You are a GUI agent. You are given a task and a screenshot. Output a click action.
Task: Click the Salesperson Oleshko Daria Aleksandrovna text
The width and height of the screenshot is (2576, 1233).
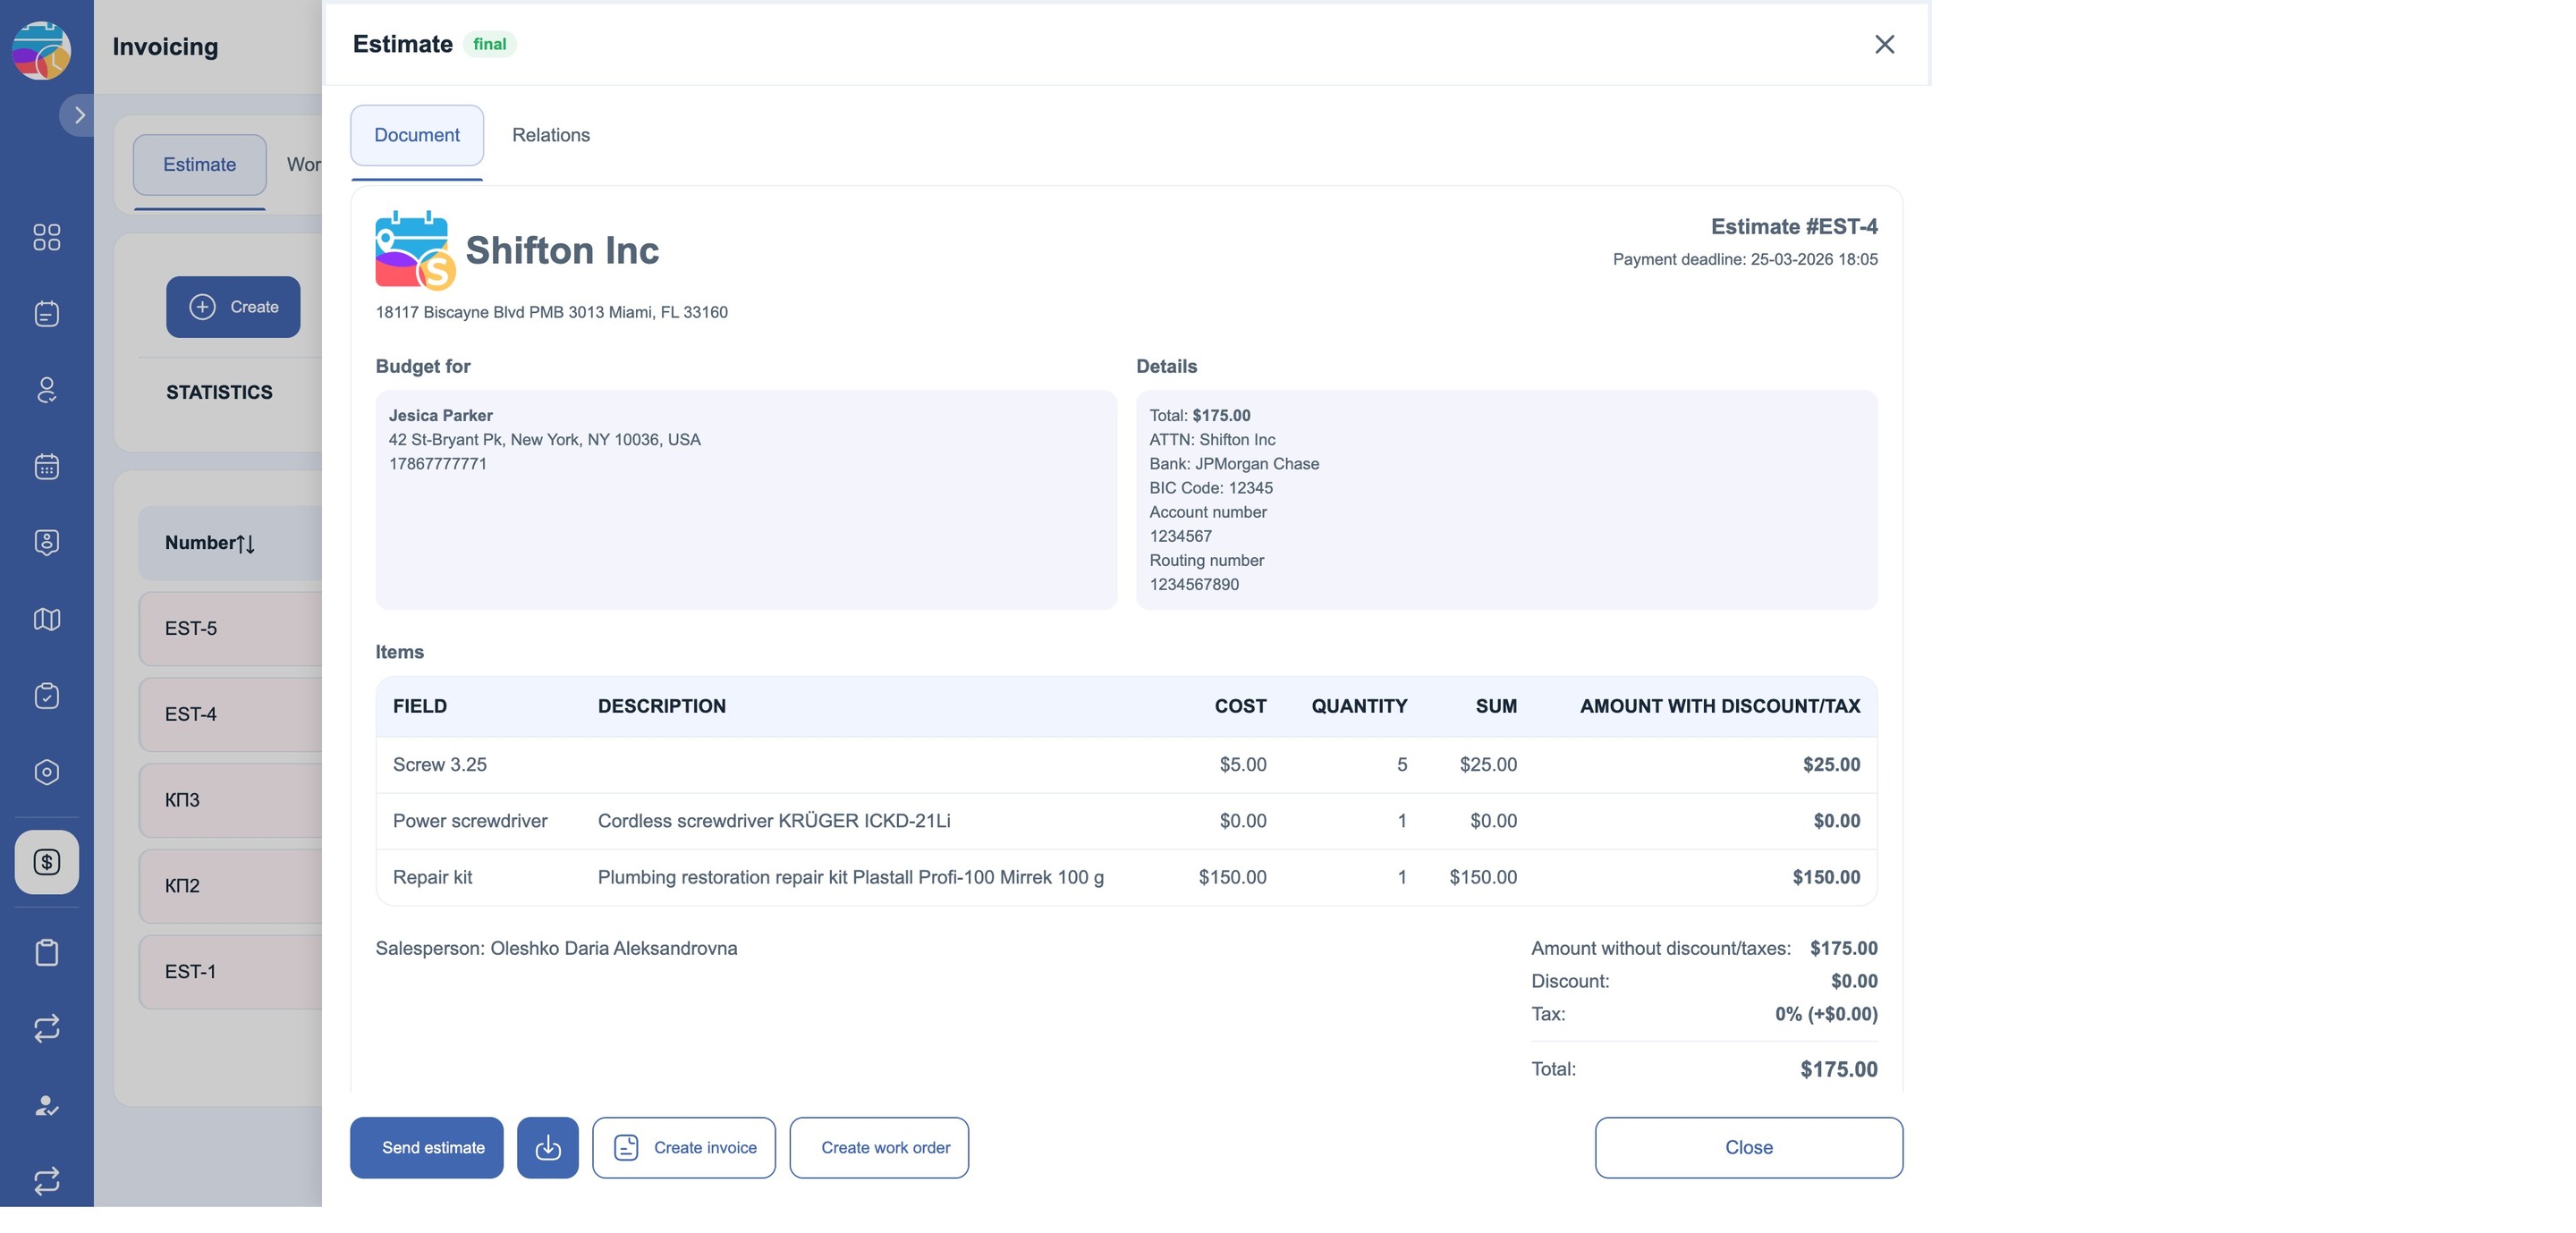tap(556, 948)
